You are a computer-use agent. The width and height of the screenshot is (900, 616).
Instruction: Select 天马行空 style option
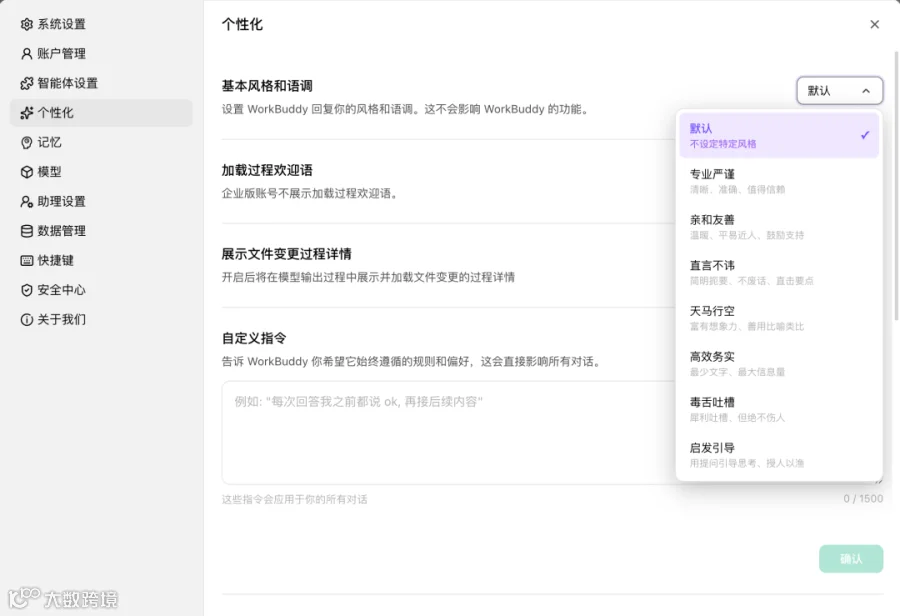click(779, 318)
